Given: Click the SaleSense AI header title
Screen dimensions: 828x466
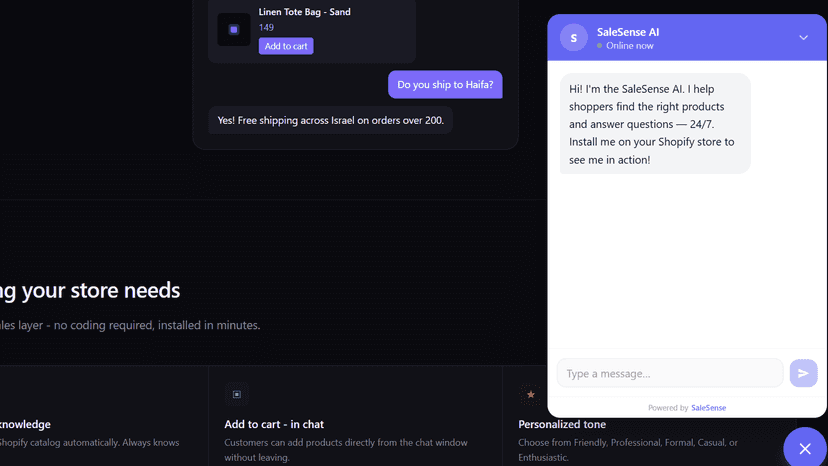Looking at the screenshot, I should coord(628,32).
